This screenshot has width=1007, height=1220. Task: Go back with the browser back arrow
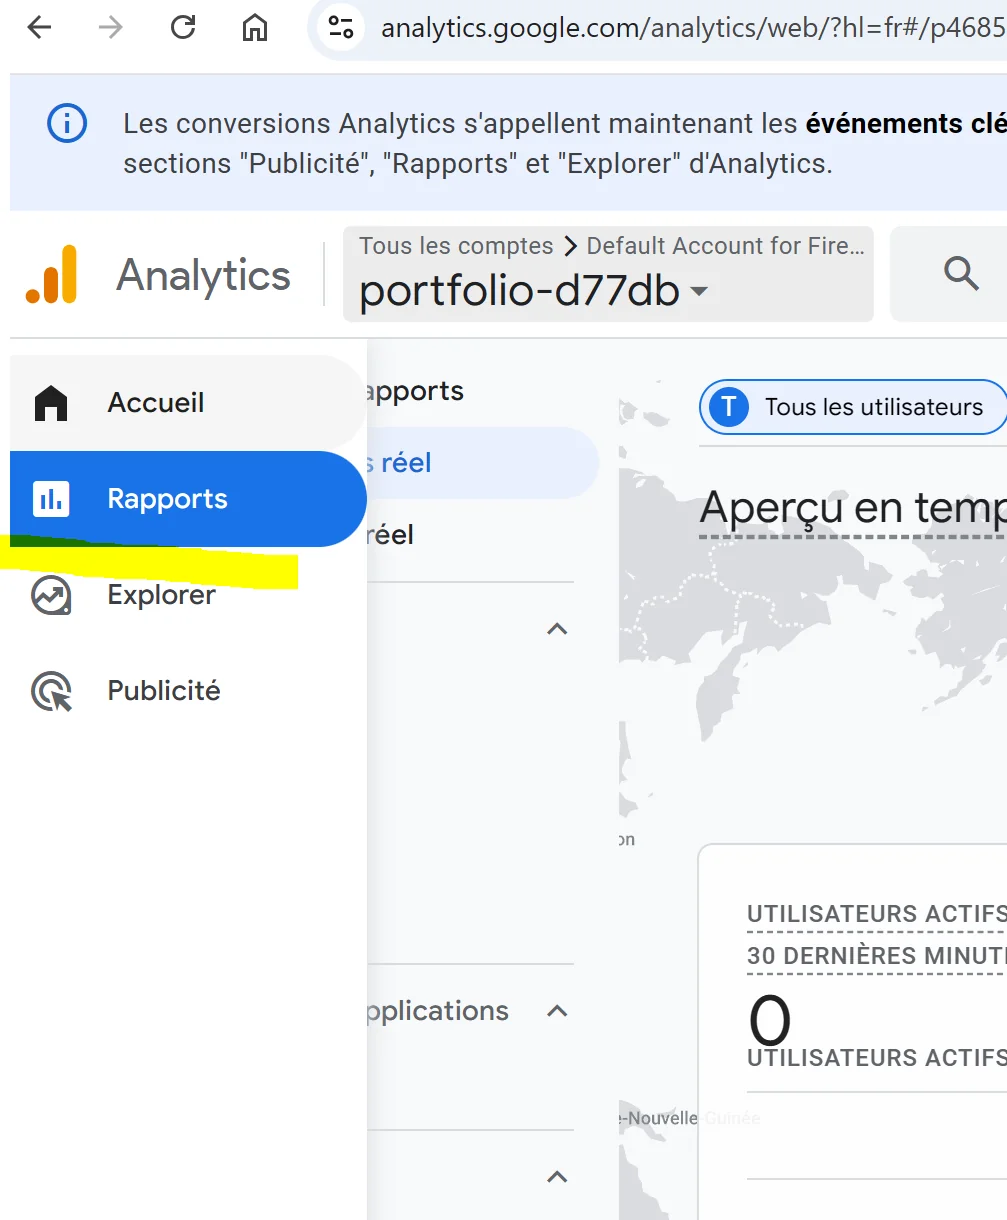point(39,27)
